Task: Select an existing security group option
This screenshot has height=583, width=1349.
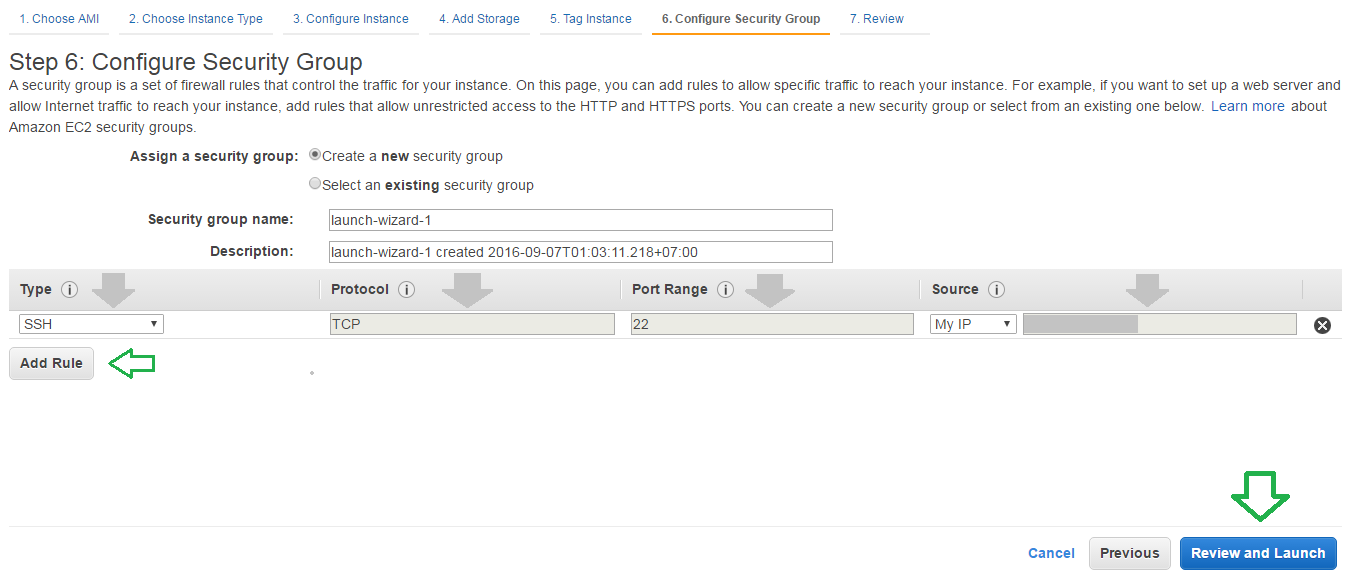Action: click(x=315, y=184)
